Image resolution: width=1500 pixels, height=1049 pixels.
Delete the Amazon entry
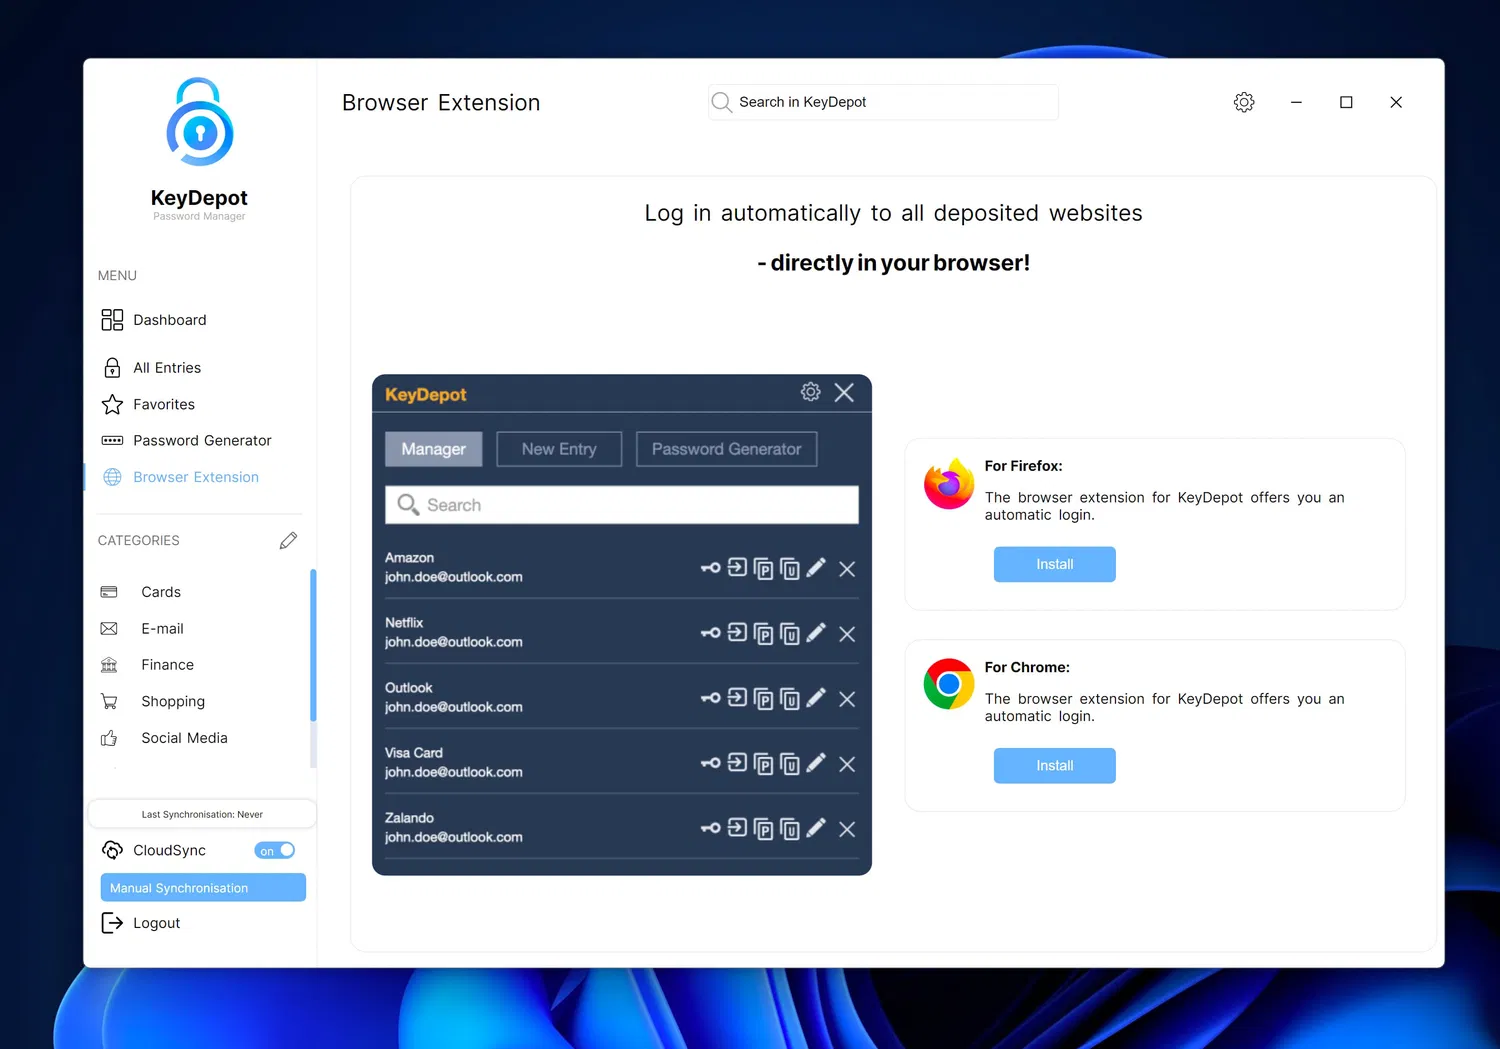[x=847, y=569]
